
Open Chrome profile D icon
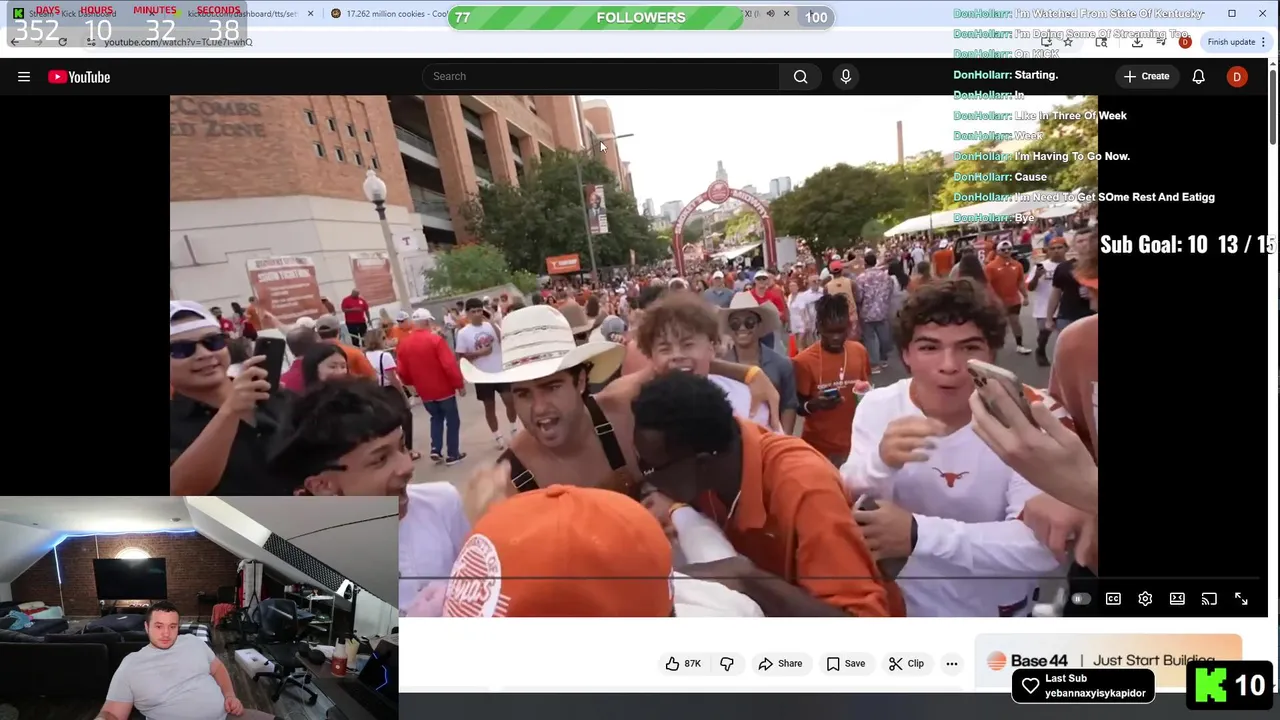pos(1185,42)
